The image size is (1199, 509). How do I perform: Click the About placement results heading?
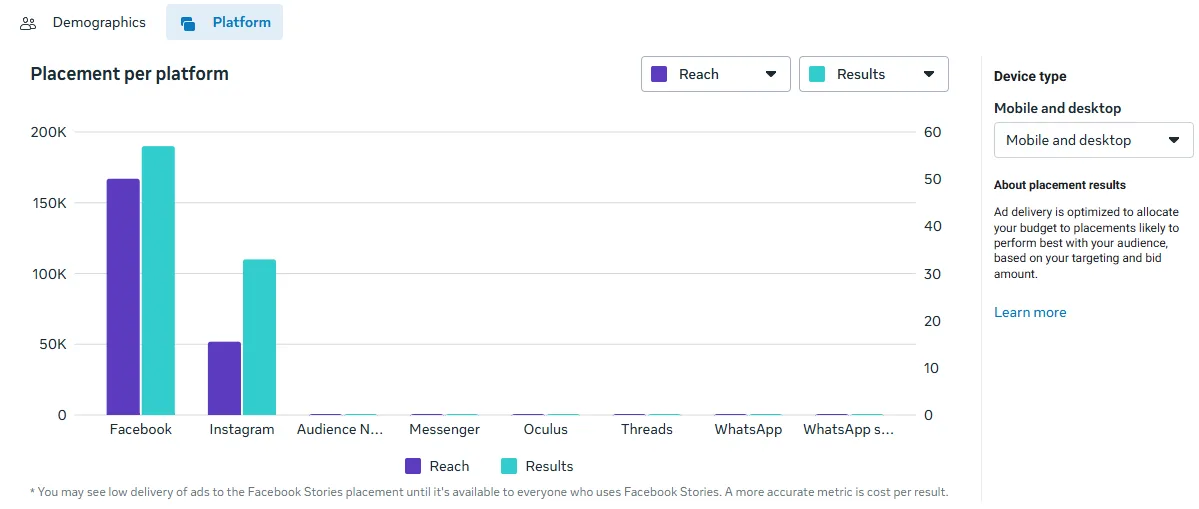[x=1060, y=185]
